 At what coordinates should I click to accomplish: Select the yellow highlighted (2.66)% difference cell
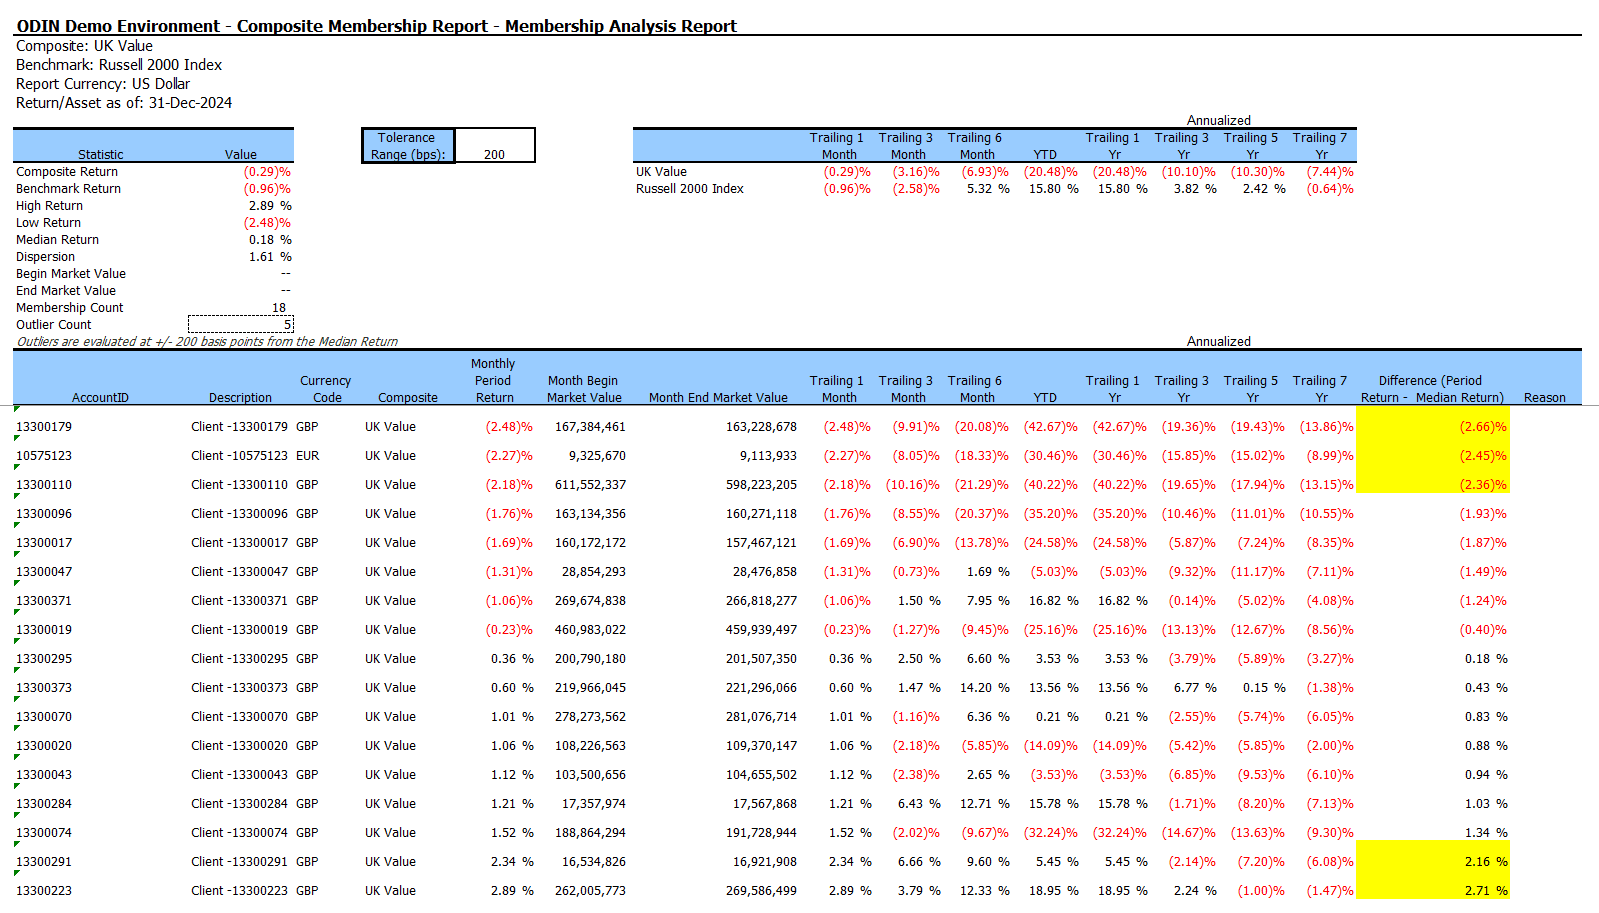[x=1432, y=427]
